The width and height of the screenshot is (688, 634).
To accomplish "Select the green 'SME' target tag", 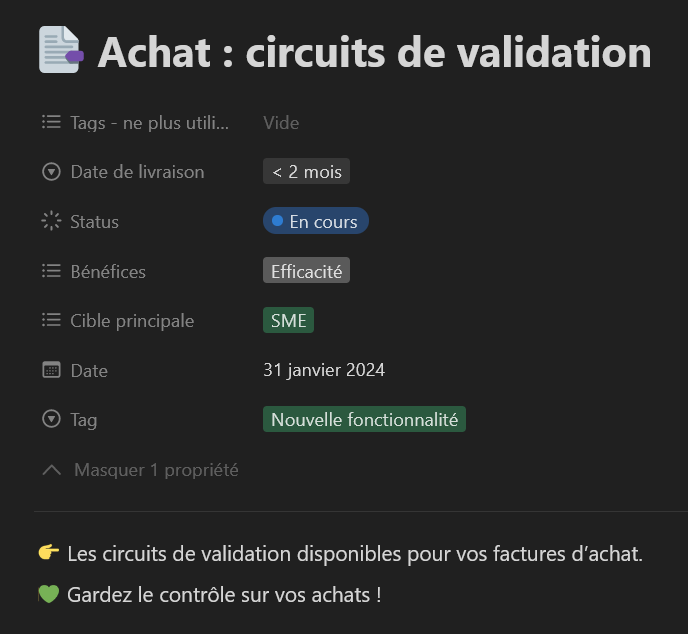I will pyautogui.click(x=289, y=320).
